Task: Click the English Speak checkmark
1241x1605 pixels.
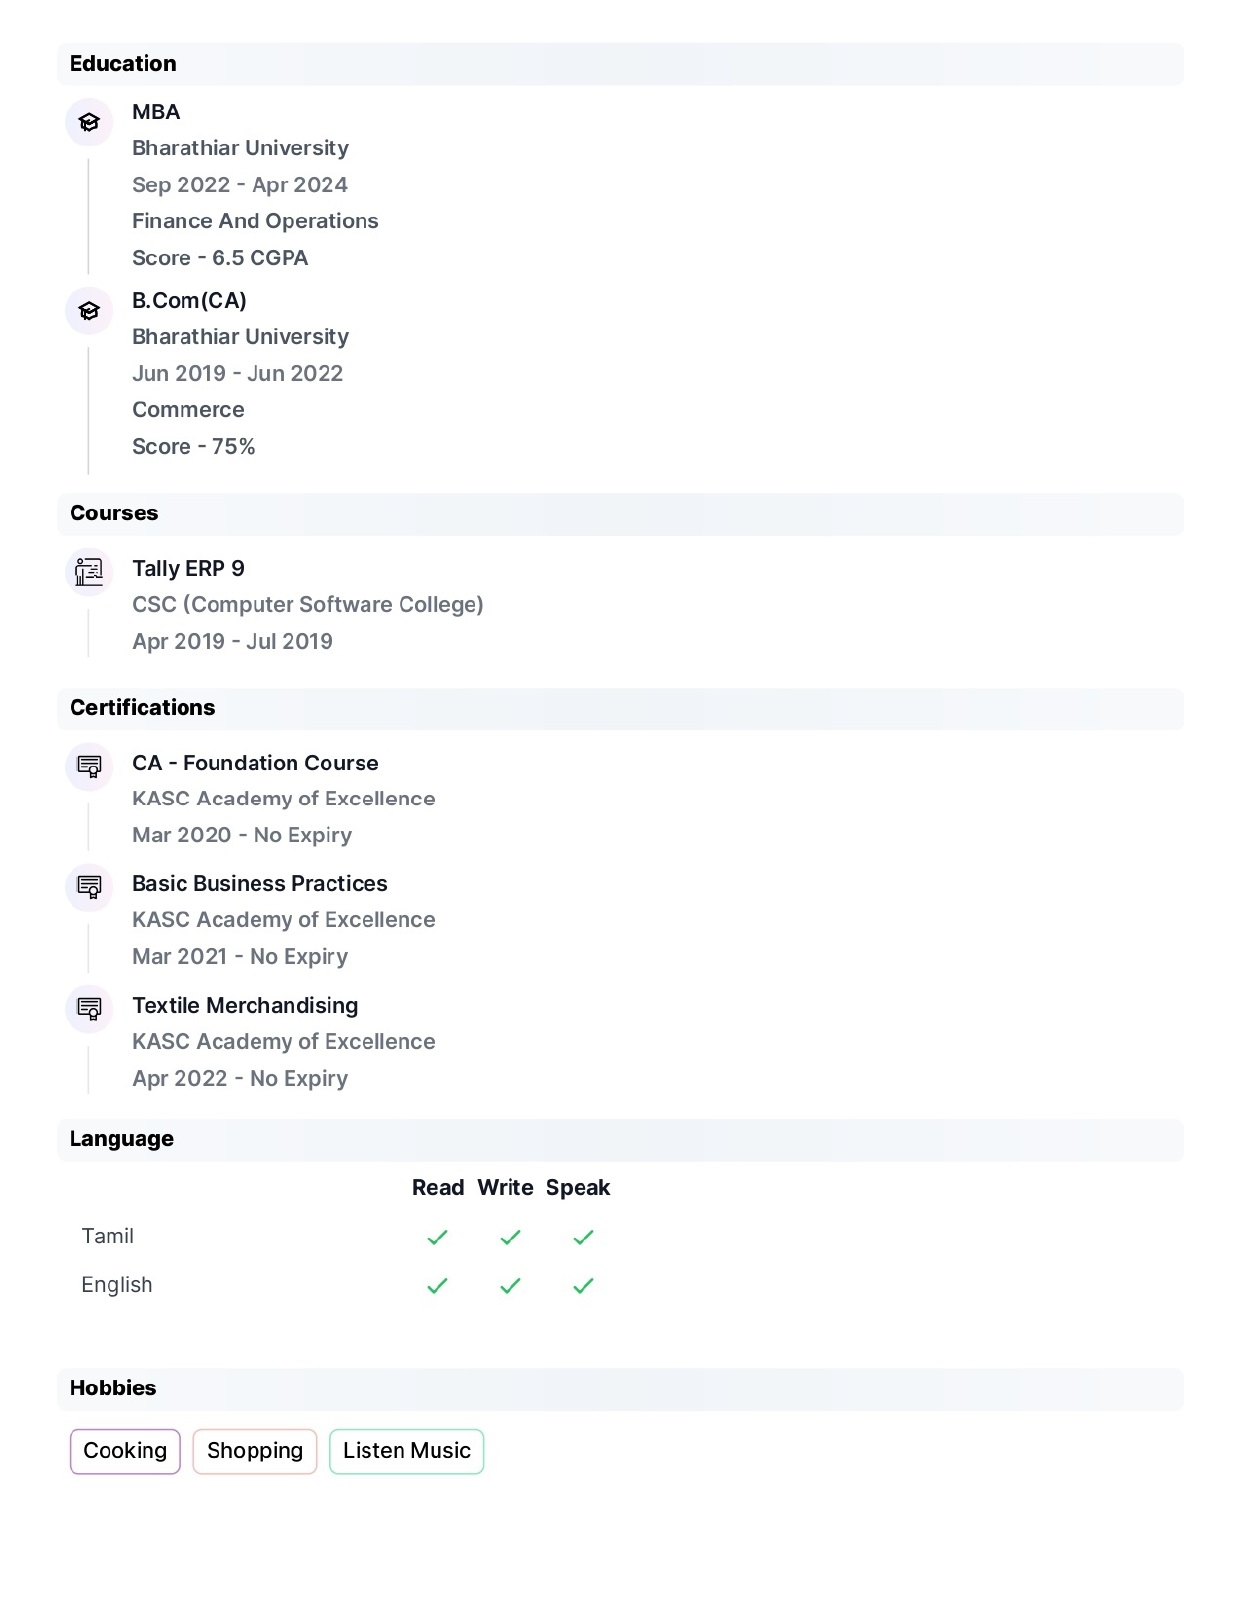Action: point(583,1285)
